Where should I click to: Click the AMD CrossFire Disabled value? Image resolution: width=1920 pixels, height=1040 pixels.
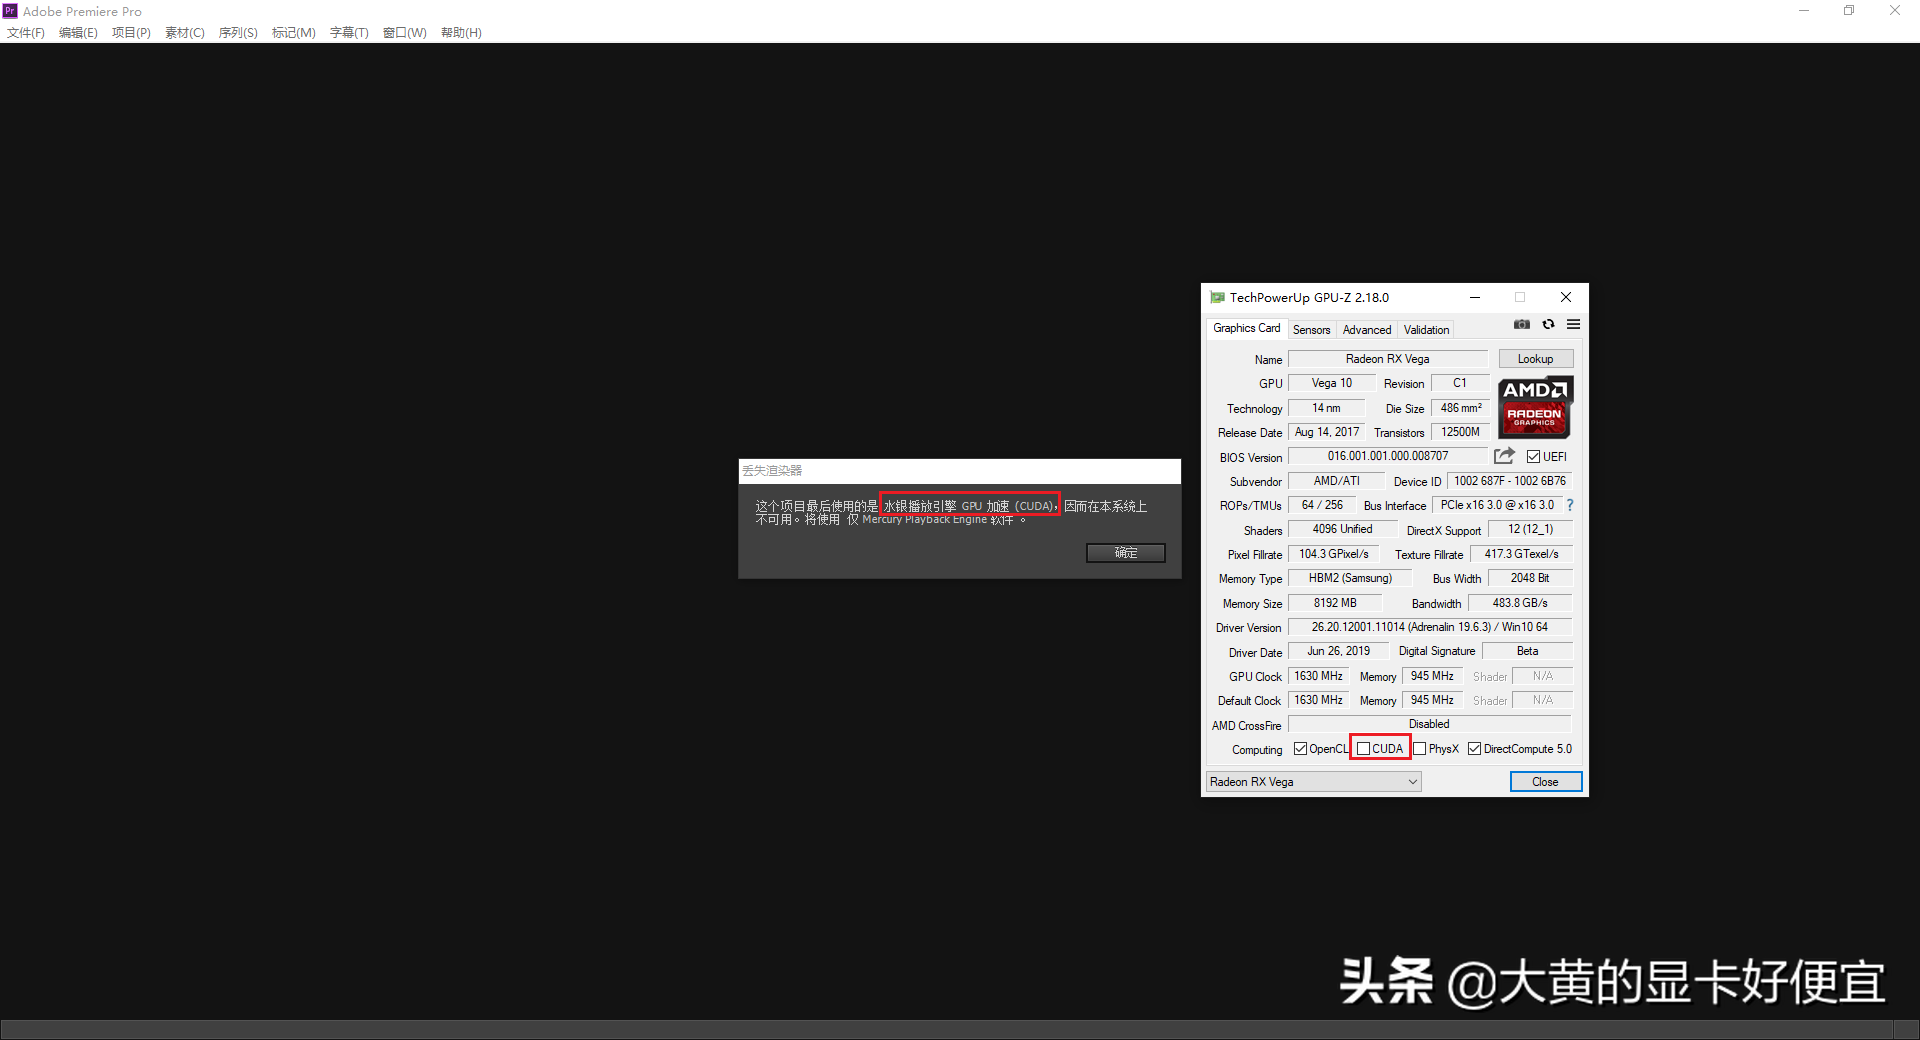pyautogui.click(x=1429, y=724)
